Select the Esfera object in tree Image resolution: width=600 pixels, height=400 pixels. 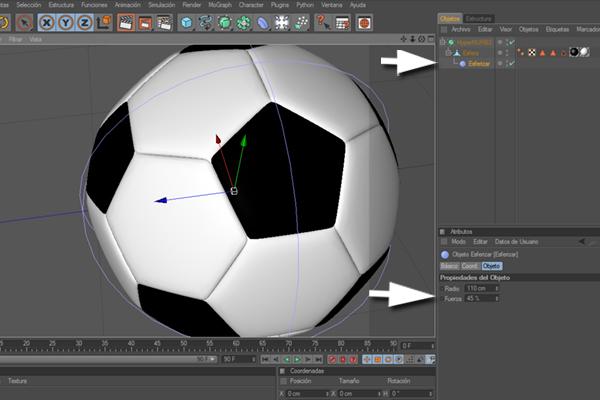click(471, 53)
